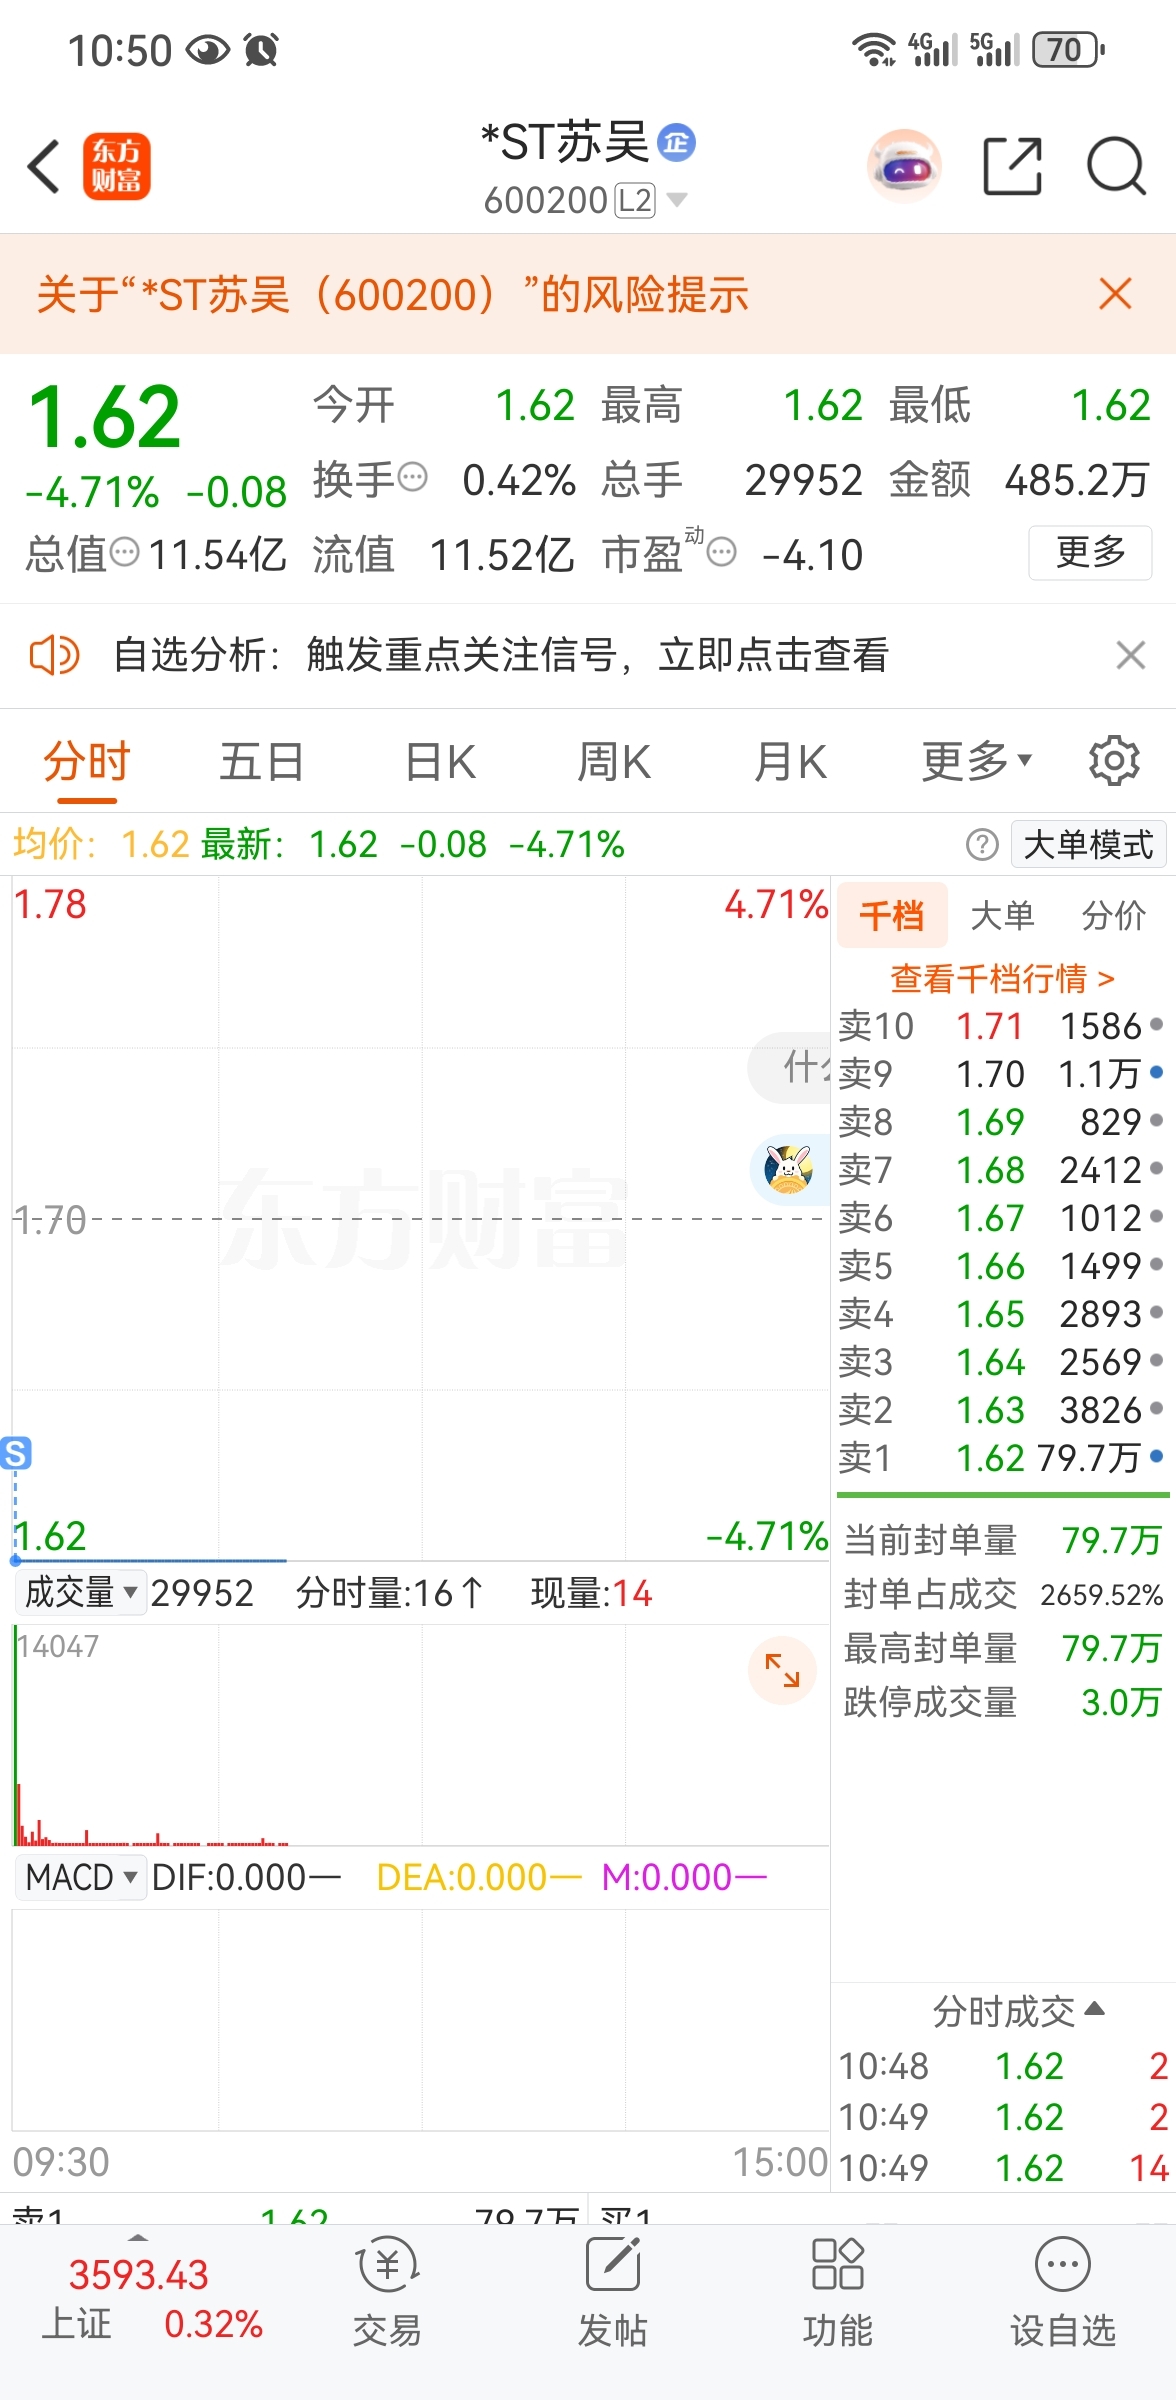Image resolution: width=1176 pixels, height=2400 pixels.
Task: Tap the 卖10 order row
Action: click(1001, 1026)
